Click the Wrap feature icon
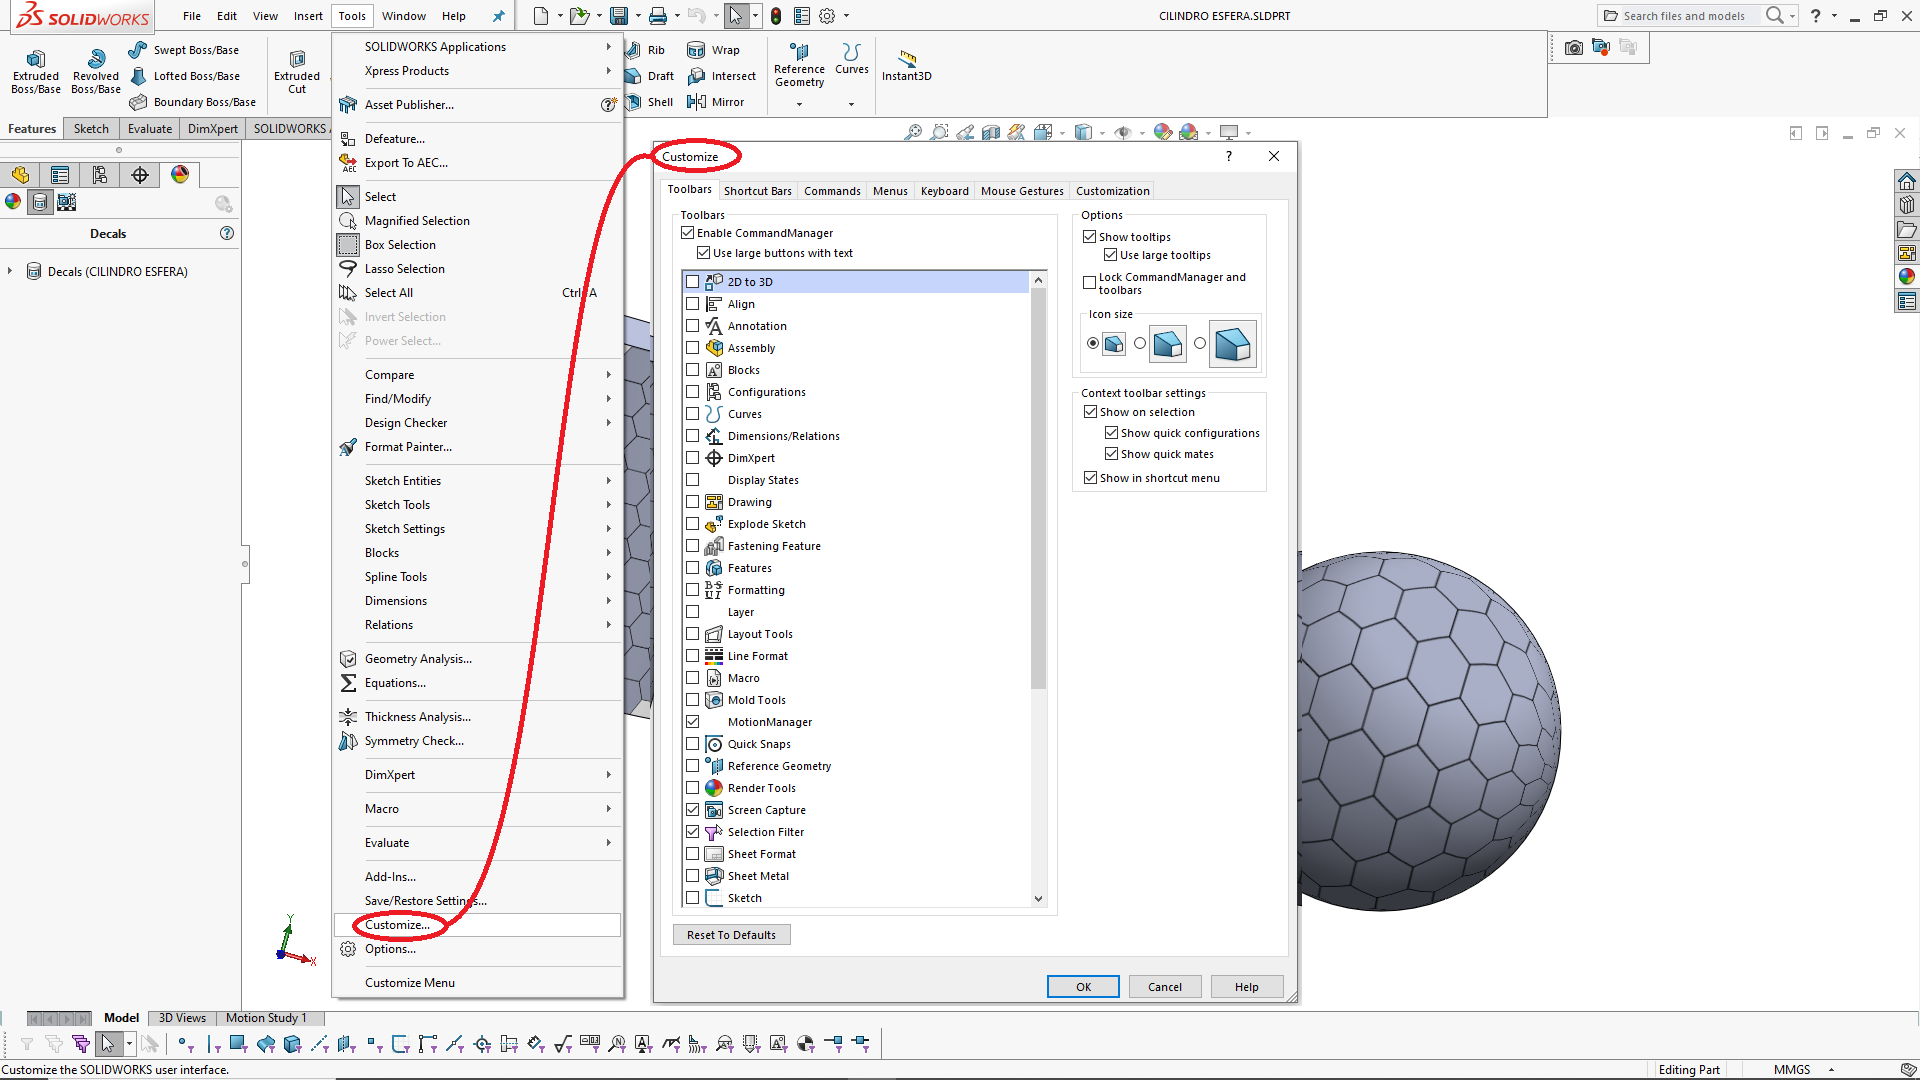Screen dimensions: 1920x1080 (697, 50)
